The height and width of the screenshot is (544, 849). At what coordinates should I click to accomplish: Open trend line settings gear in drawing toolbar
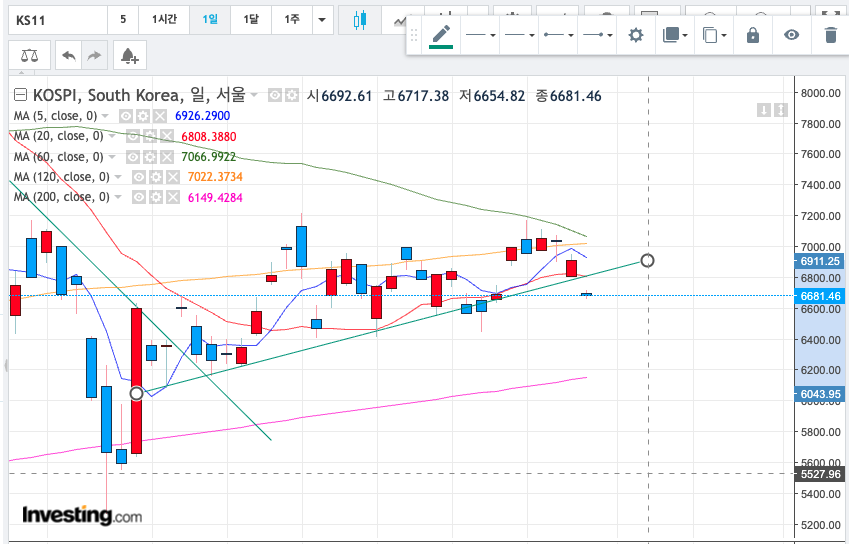636,36
